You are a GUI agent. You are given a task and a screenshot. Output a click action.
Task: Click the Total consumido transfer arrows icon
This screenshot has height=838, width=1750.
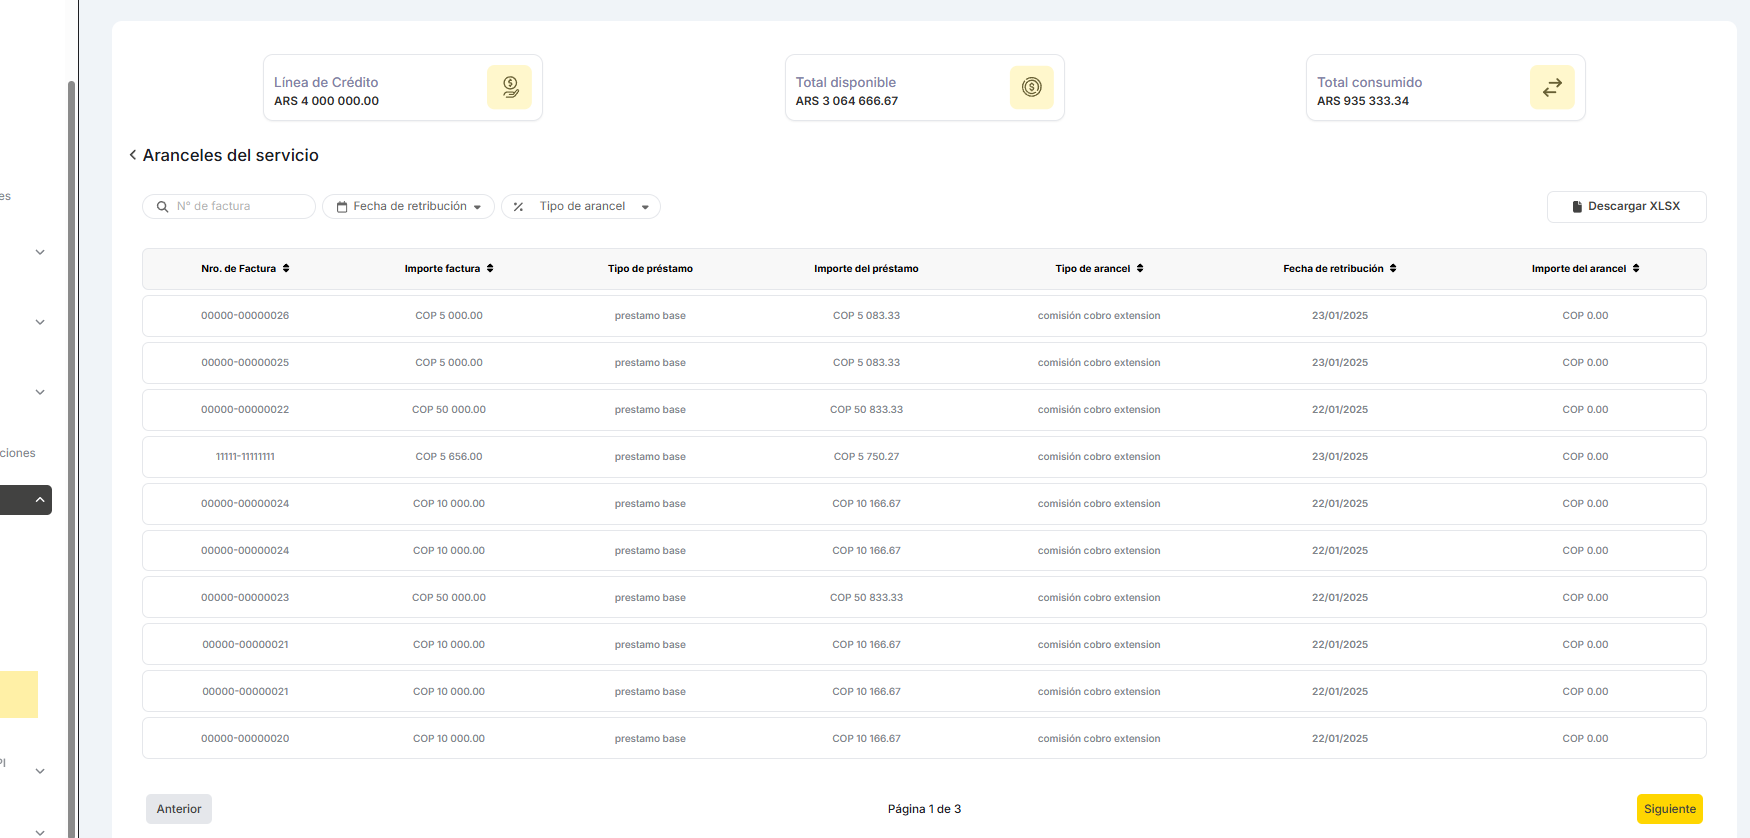(x=1551, y=87)
